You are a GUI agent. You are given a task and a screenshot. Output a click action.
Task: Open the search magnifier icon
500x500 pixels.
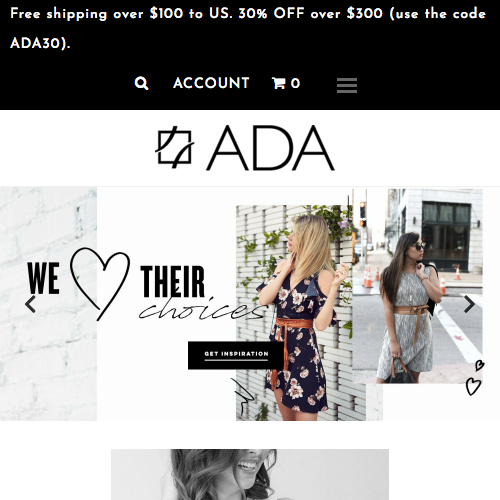pyautogui.click(x=141, y=83)
